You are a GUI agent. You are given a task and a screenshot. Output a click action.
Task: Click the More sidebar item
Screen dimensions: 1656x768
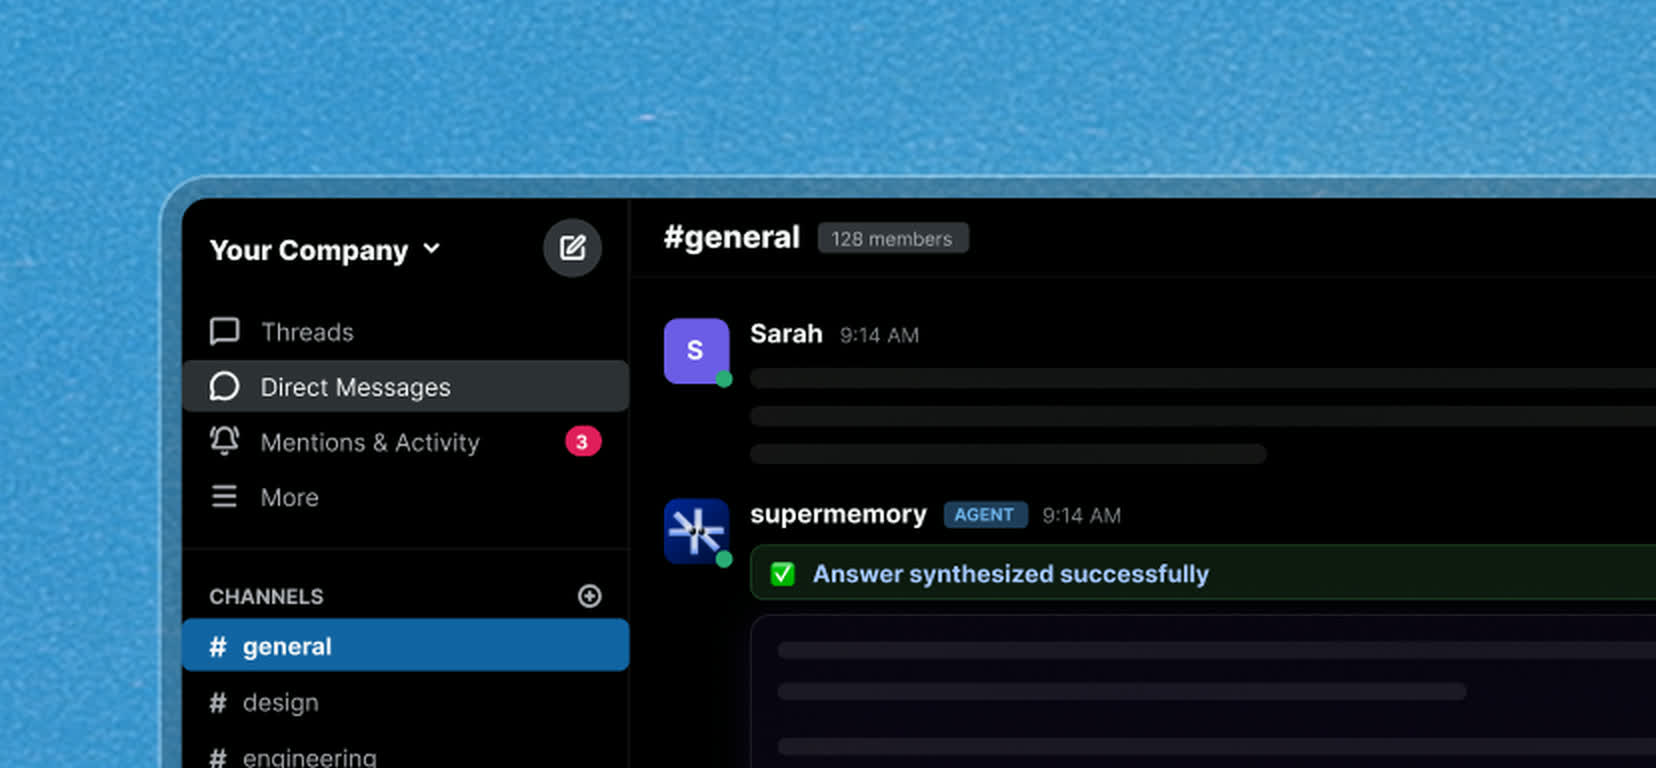click(x=406, y=497)
